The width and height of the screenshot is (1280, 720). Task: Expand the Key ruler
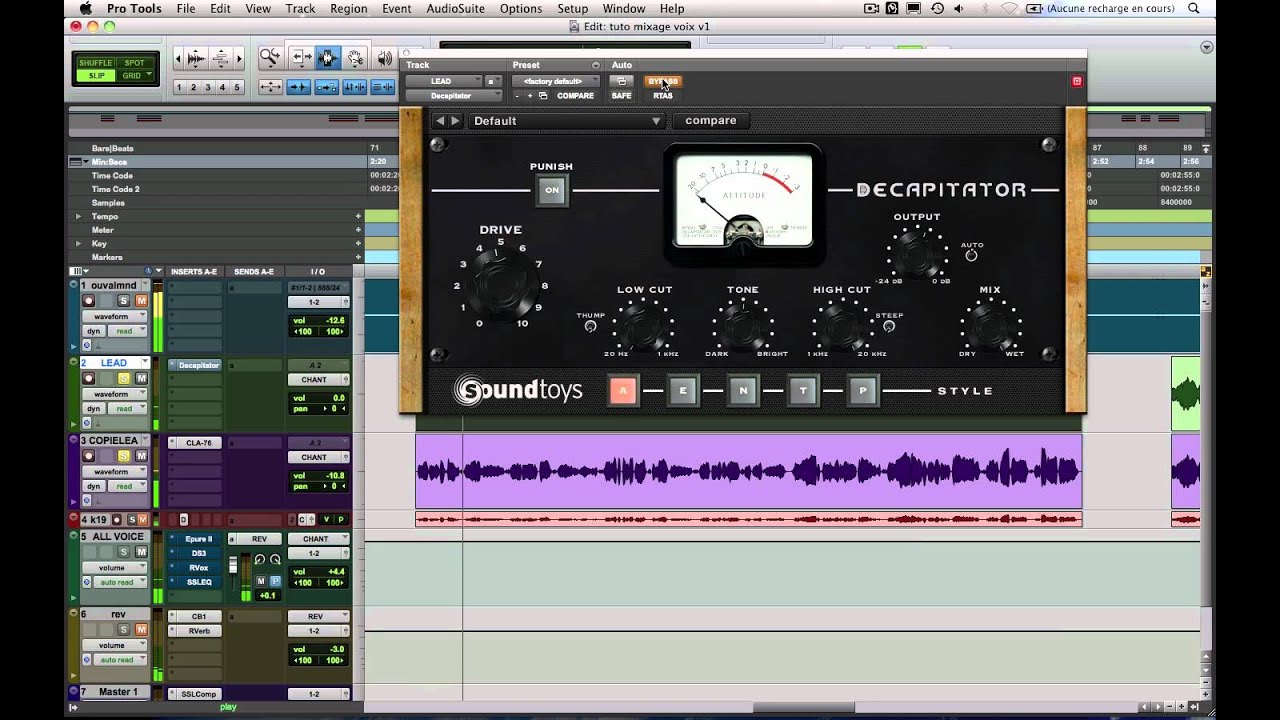(78, 243)
